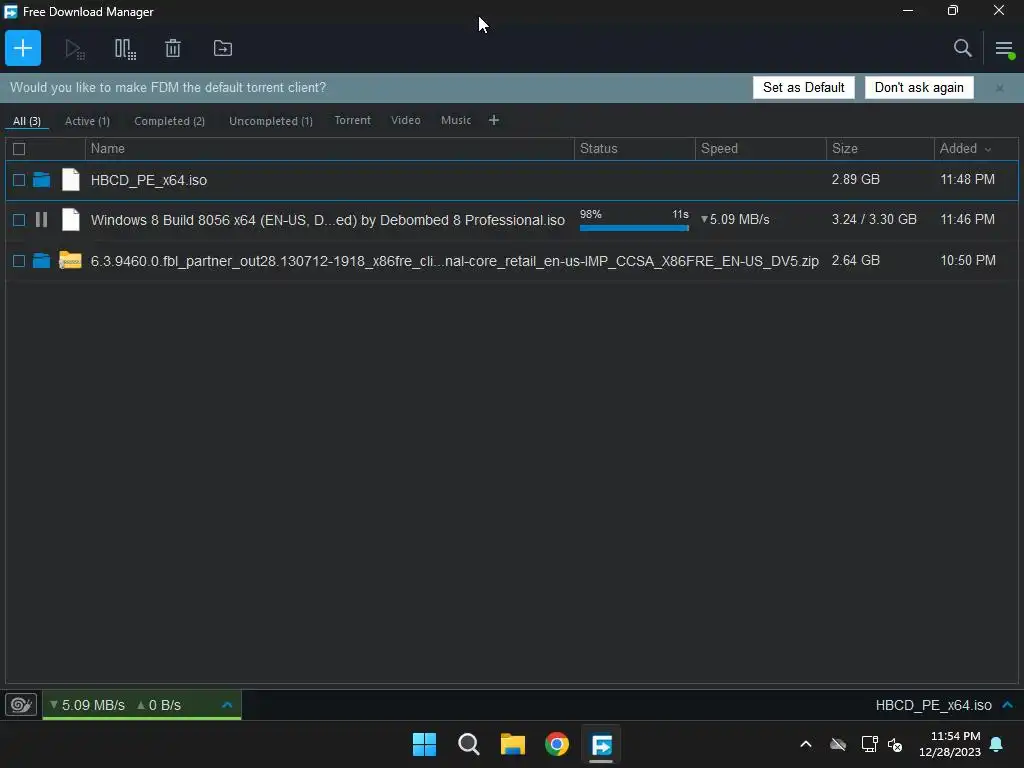
Task: Click the blue Add download plus button
Action: (x=23, y=48)
